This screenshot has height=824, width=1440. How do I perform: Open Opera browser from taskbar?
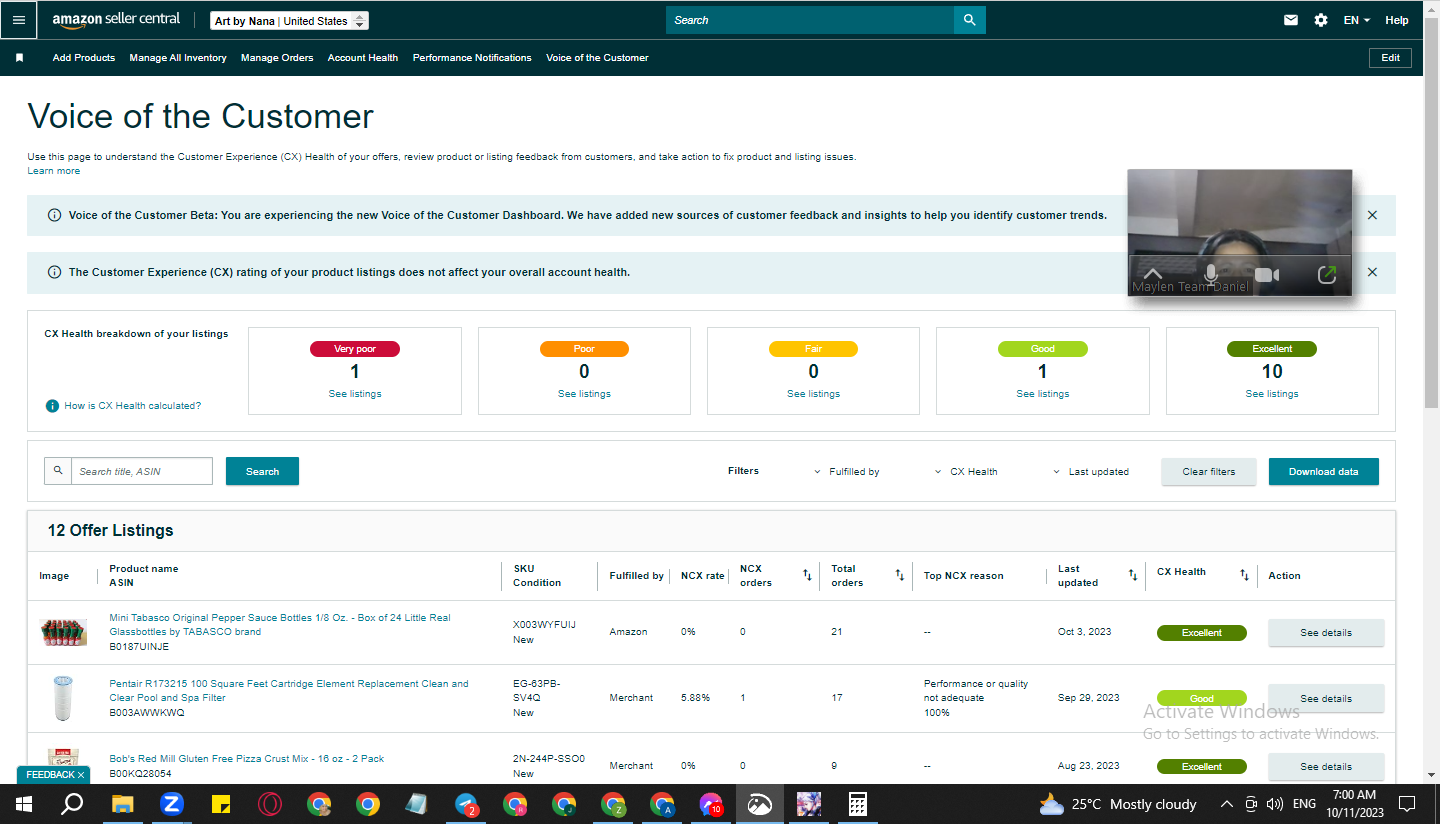[x=270, y=804]
